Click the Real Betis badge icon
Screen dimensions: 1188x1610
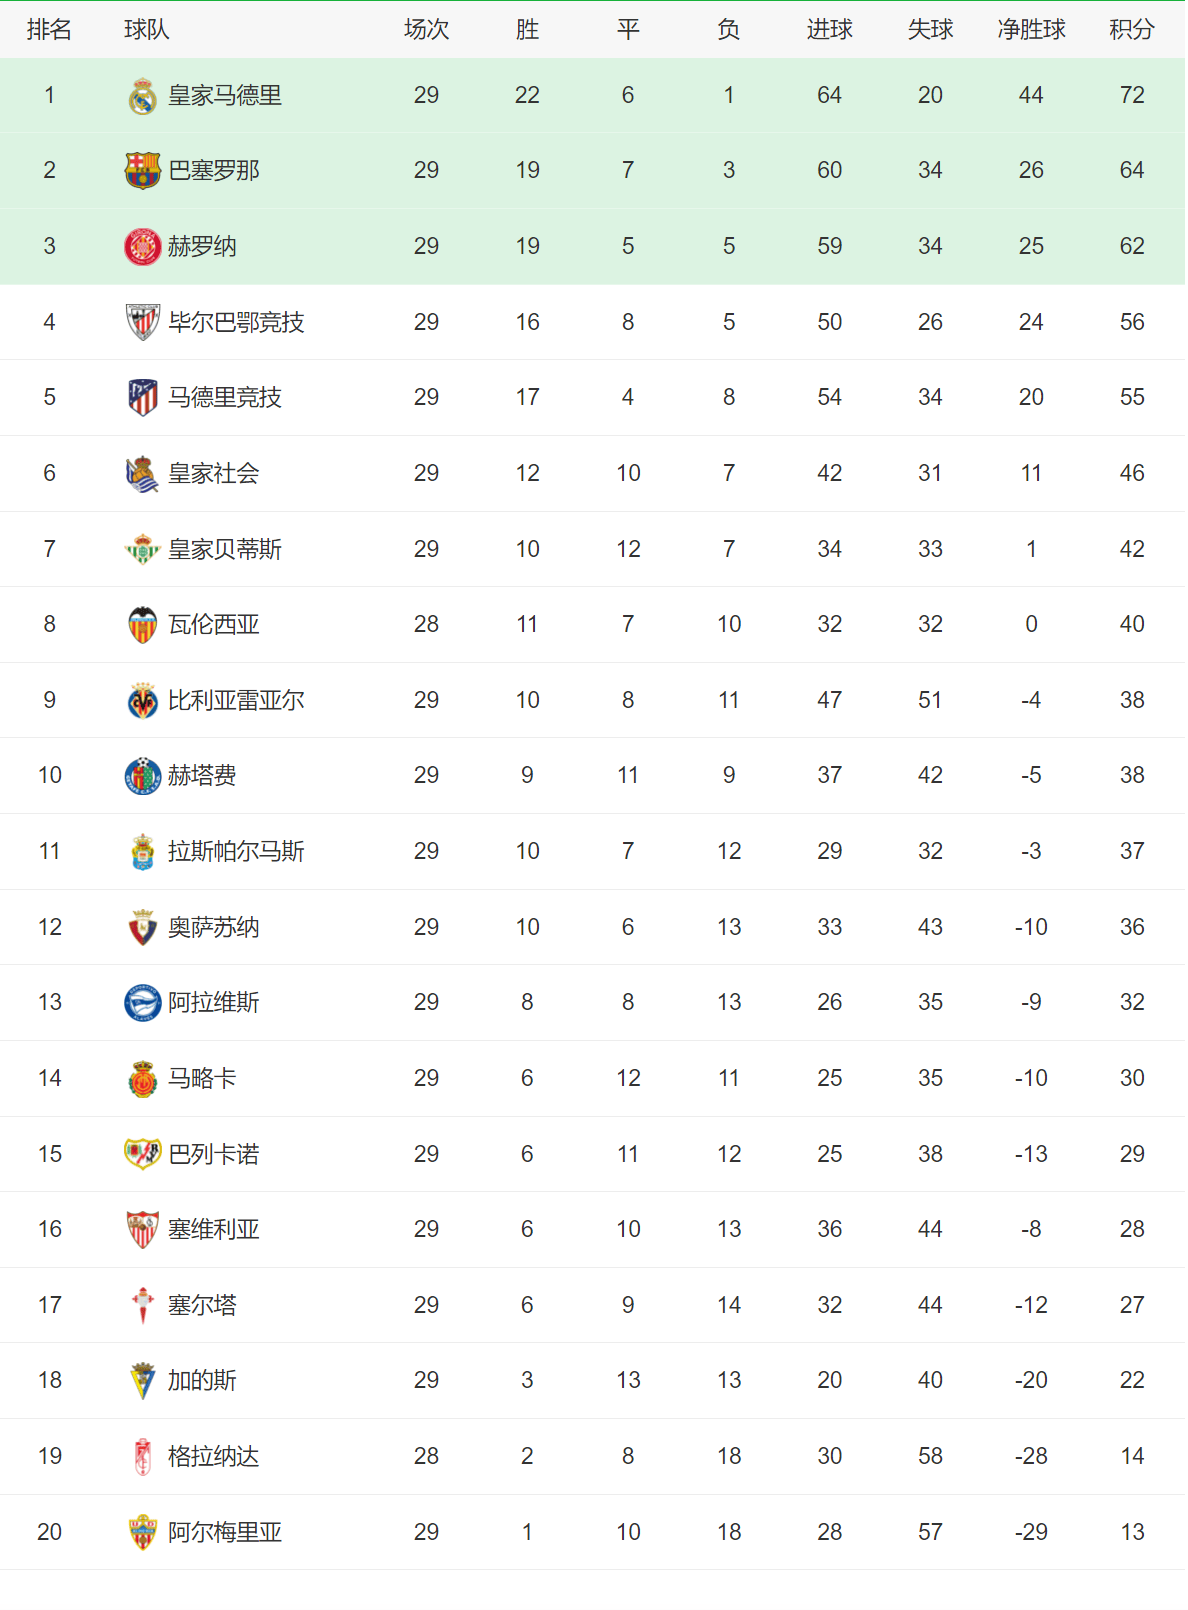point(143,549)
